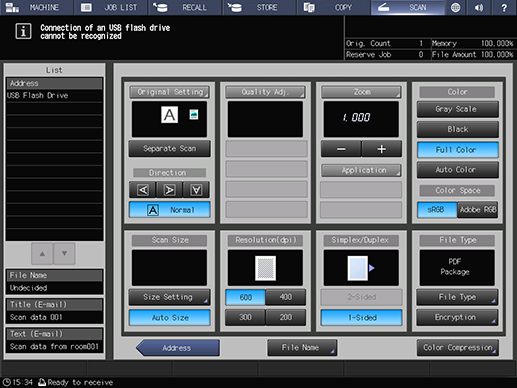Select Gray Scale color mode

pos(458,109)
